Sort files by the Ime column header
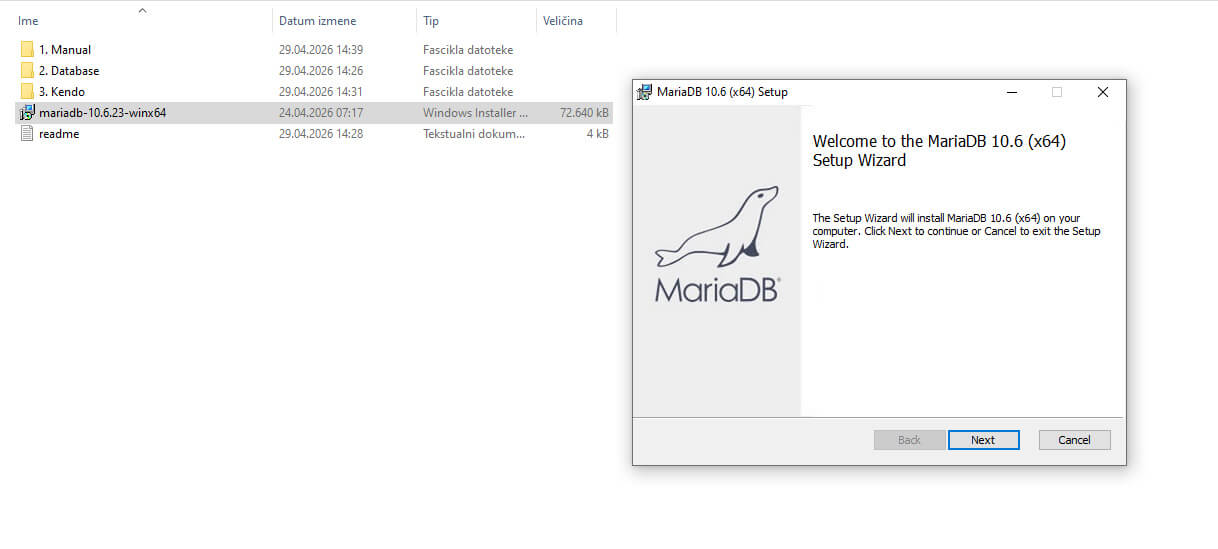 click(x=28, y=21)
